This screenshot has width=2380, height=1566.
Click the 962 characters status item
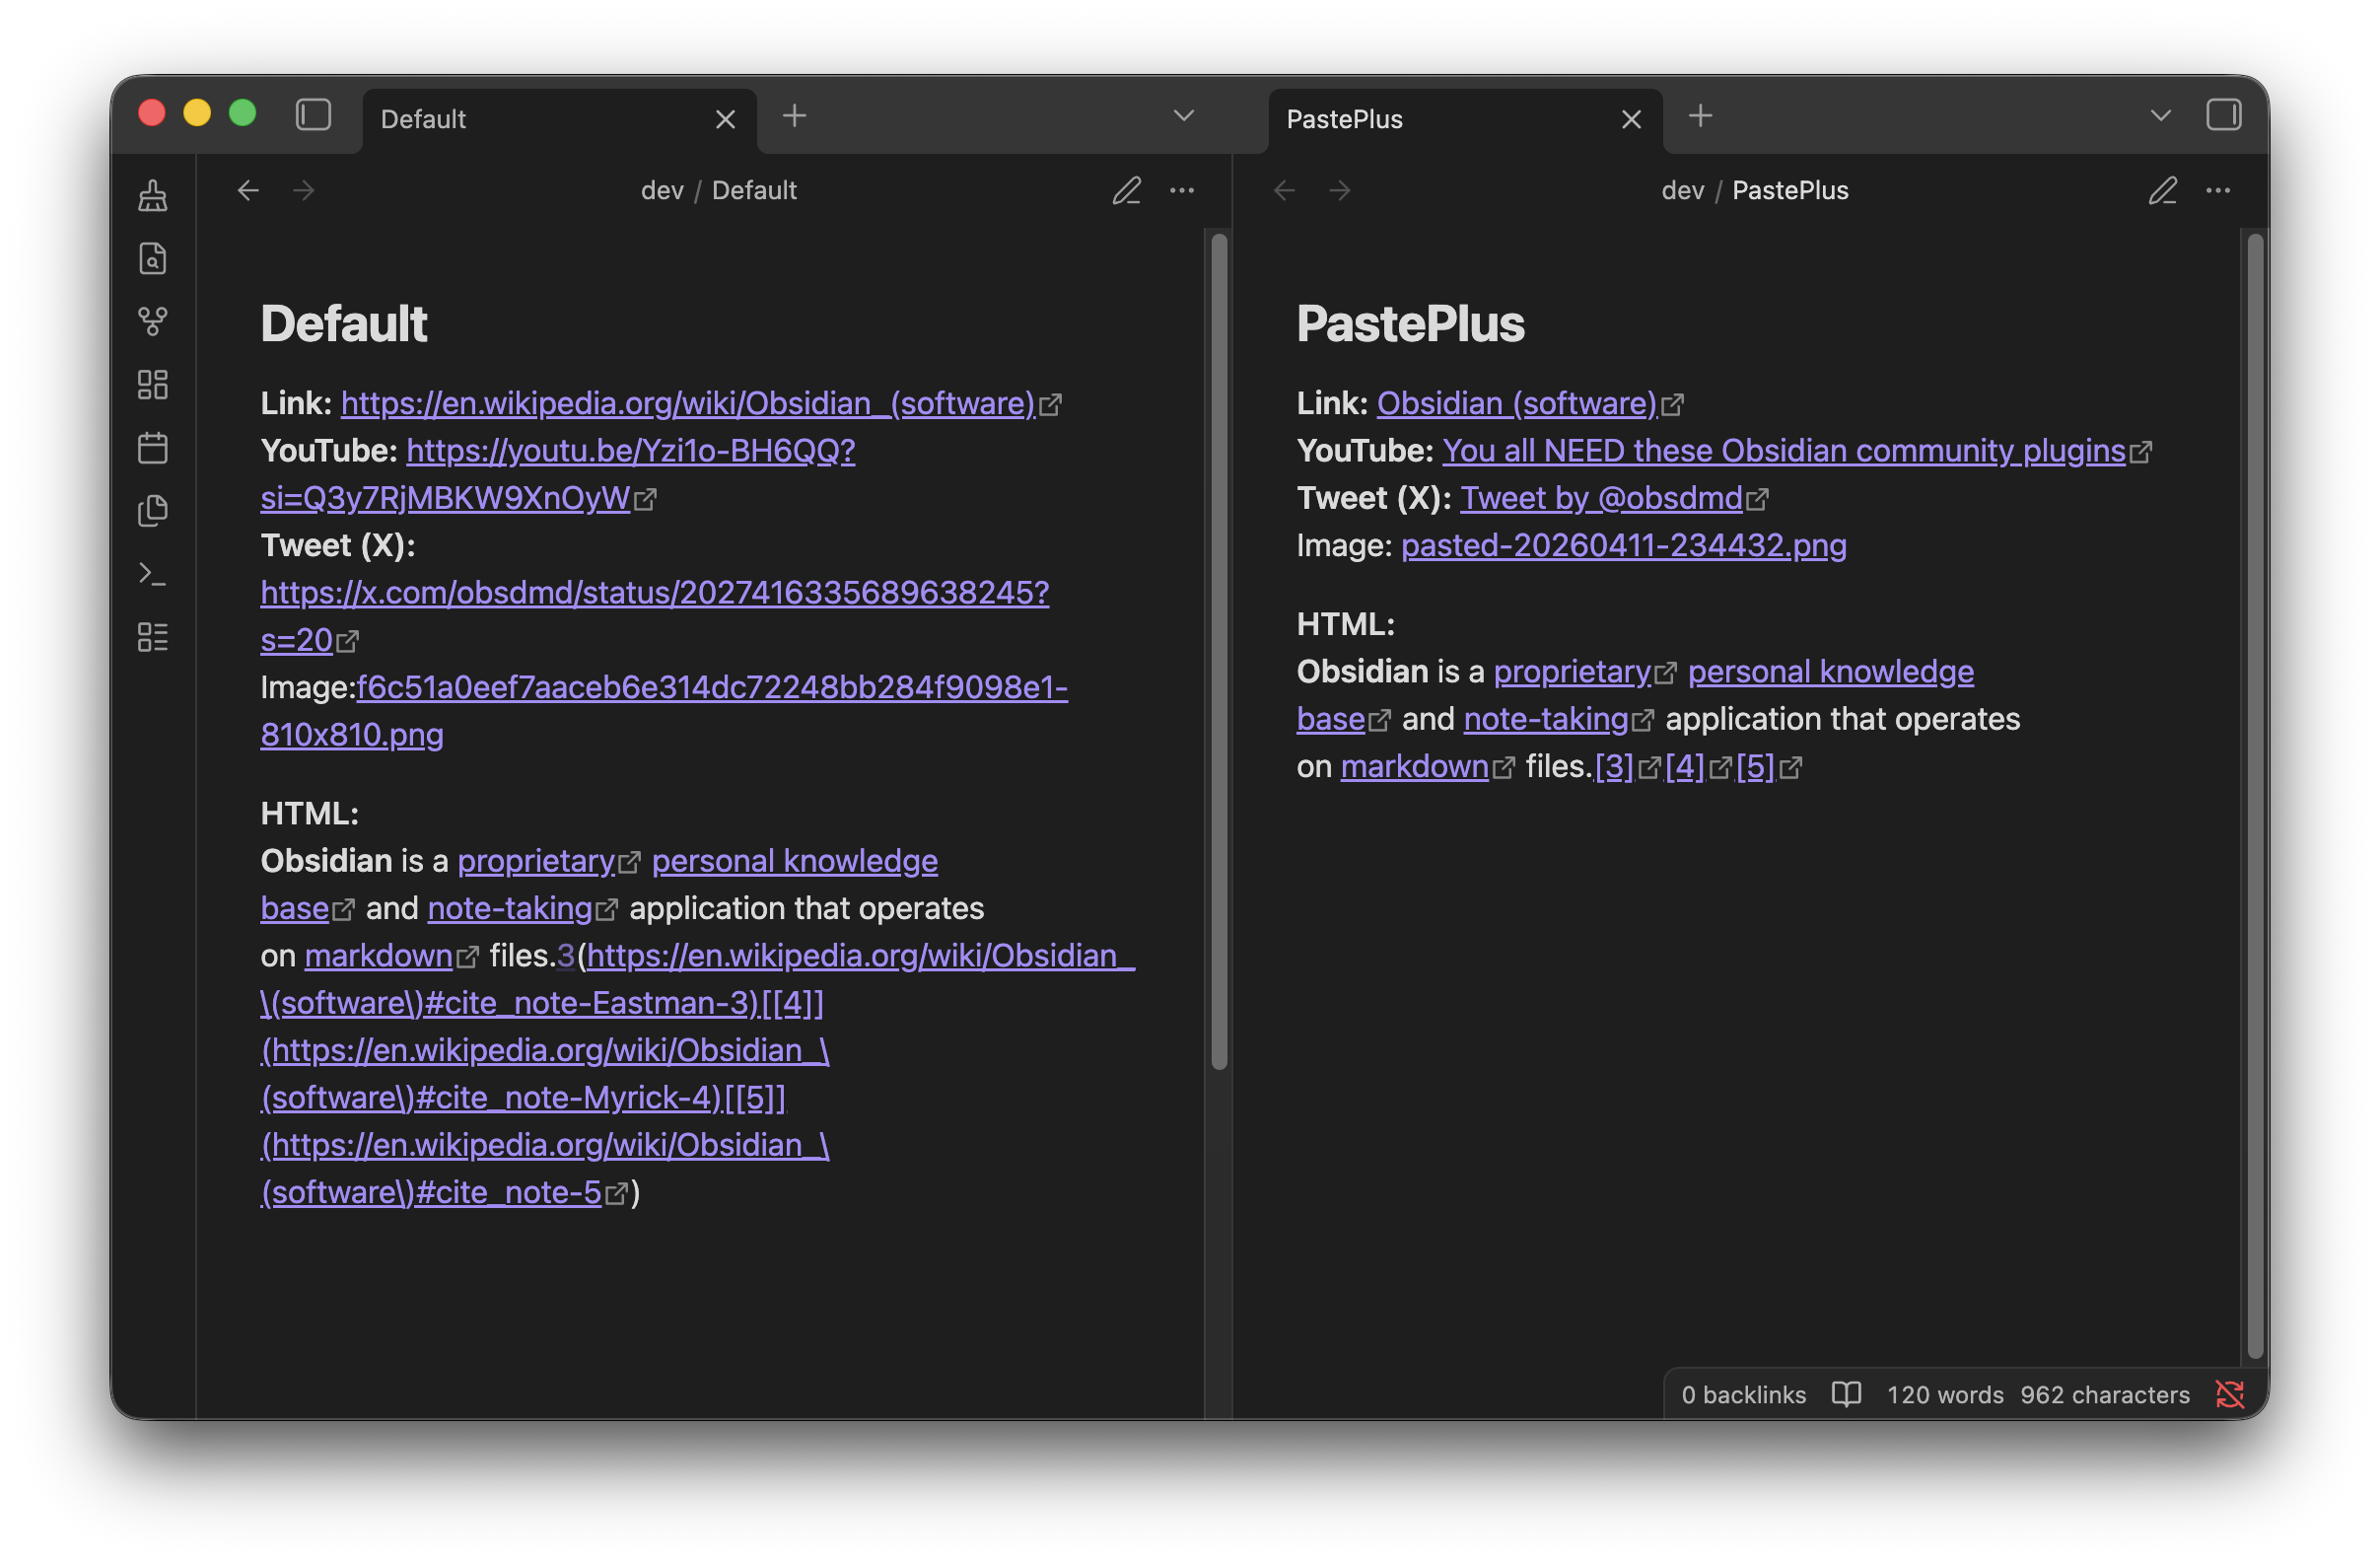(2105, 1394)
